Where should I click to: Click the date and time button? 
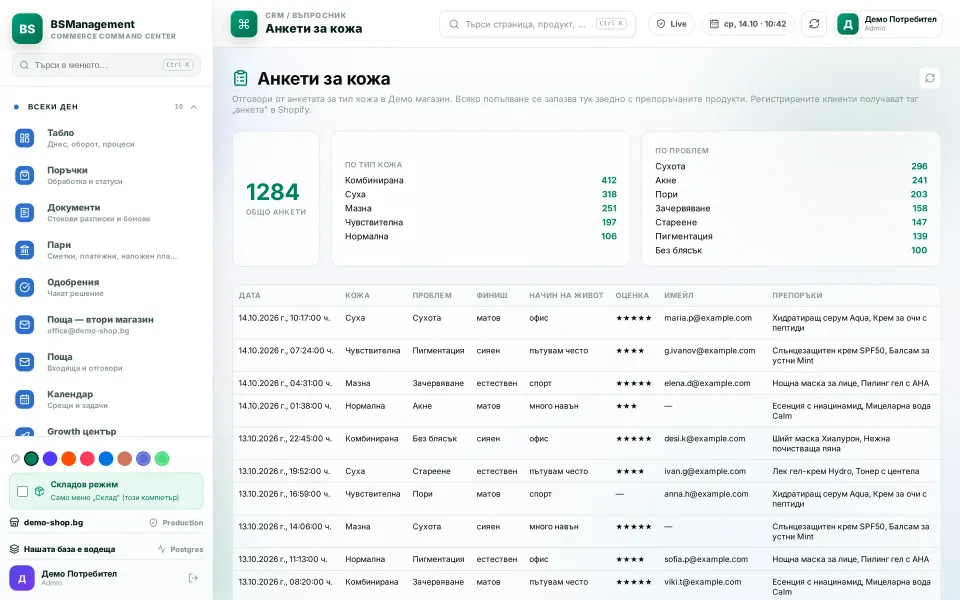click(748, 24)
